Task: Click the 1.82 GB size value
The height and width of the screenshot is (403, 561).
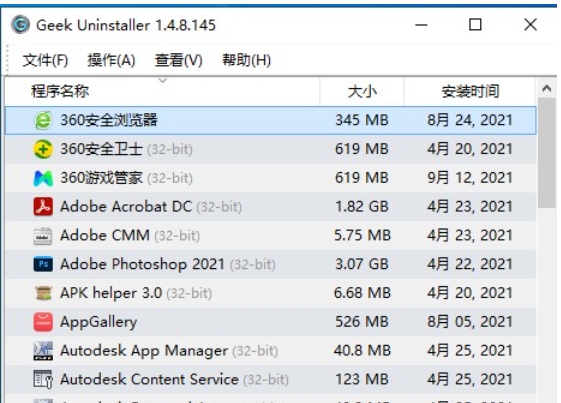Action: pos(362,207)
